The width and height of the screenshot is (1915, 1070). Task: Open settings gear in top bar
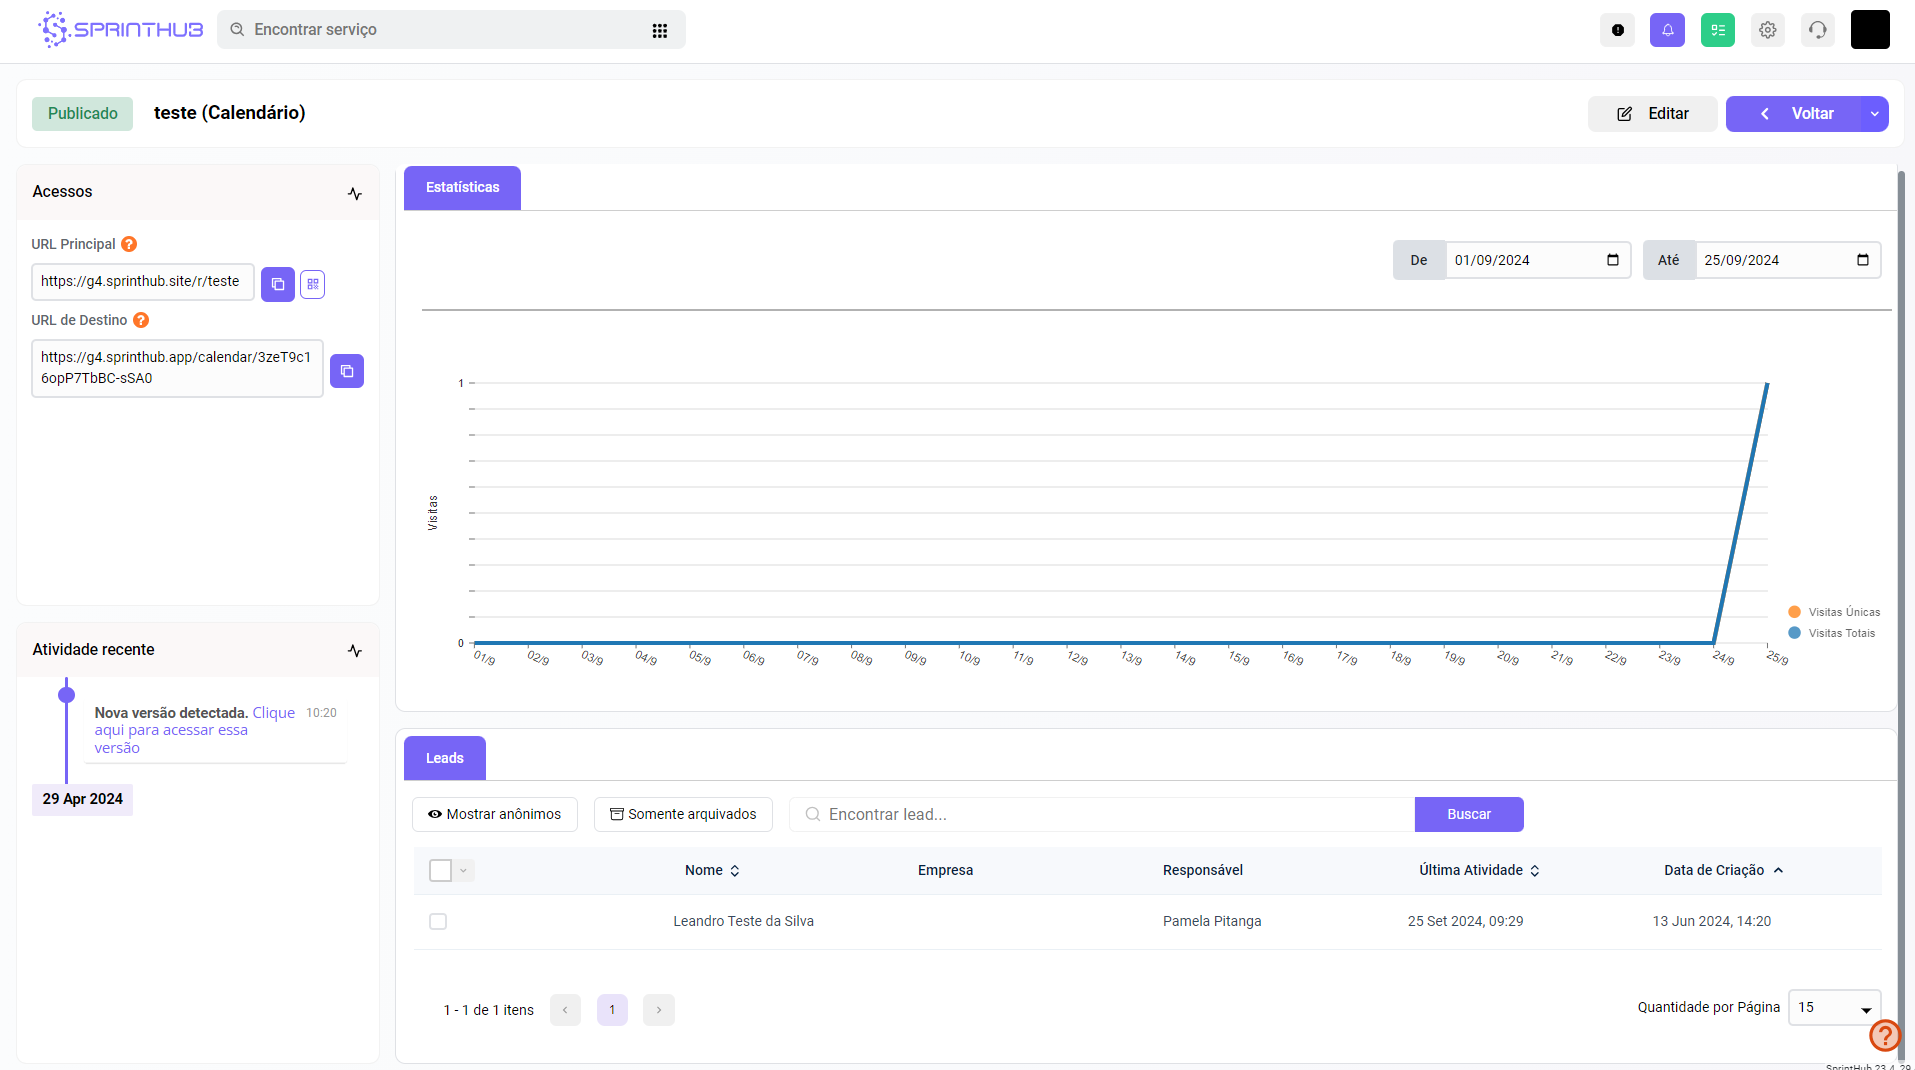point(1767,30)
